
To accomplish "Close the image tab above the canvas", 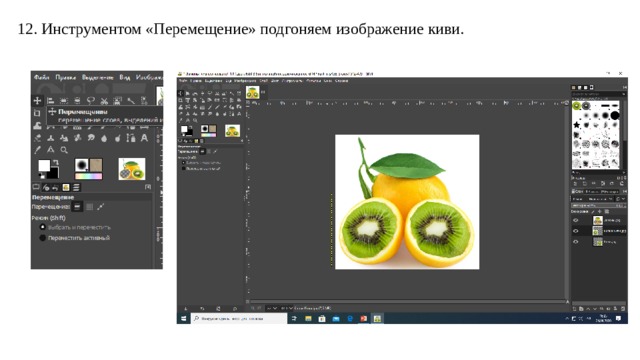I will (263, 92).
